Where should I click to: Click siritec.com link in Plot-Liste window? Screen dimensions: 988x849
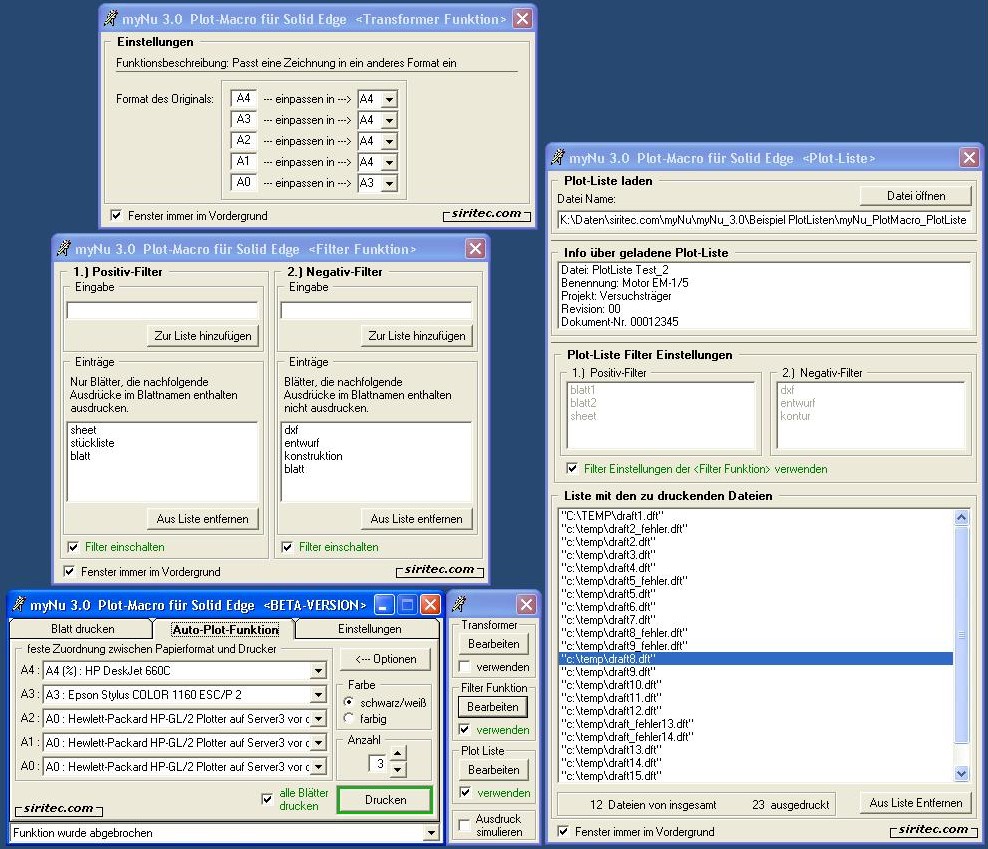click(933, 829)
